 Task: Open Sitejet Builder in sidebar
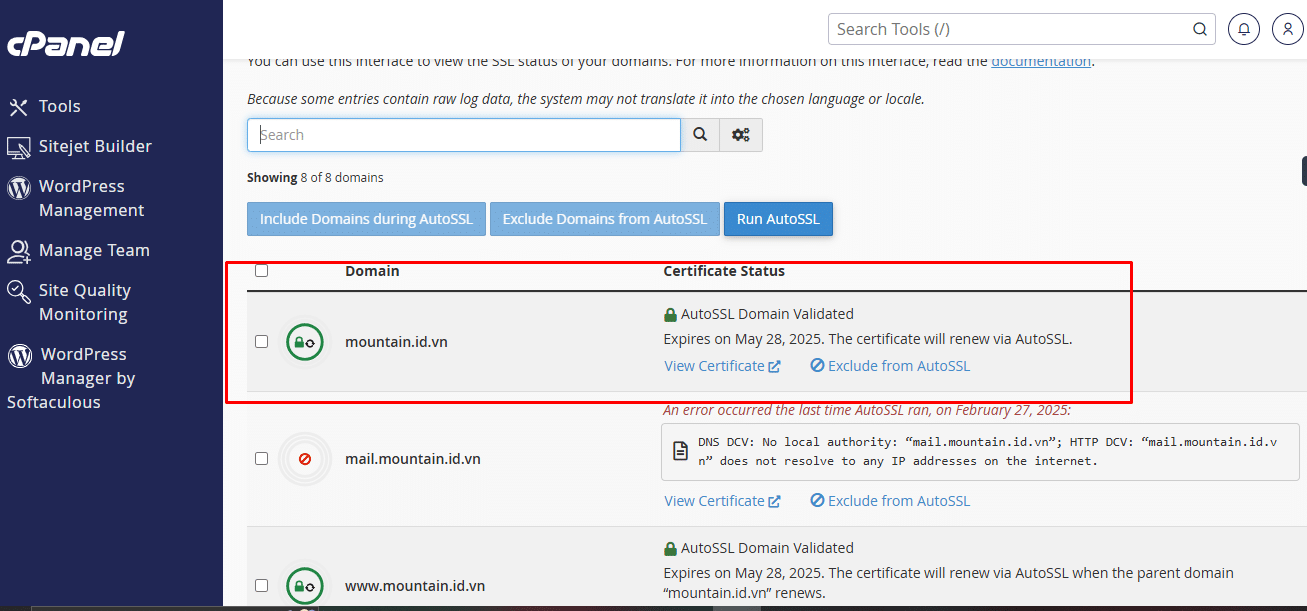click(95, 146)
